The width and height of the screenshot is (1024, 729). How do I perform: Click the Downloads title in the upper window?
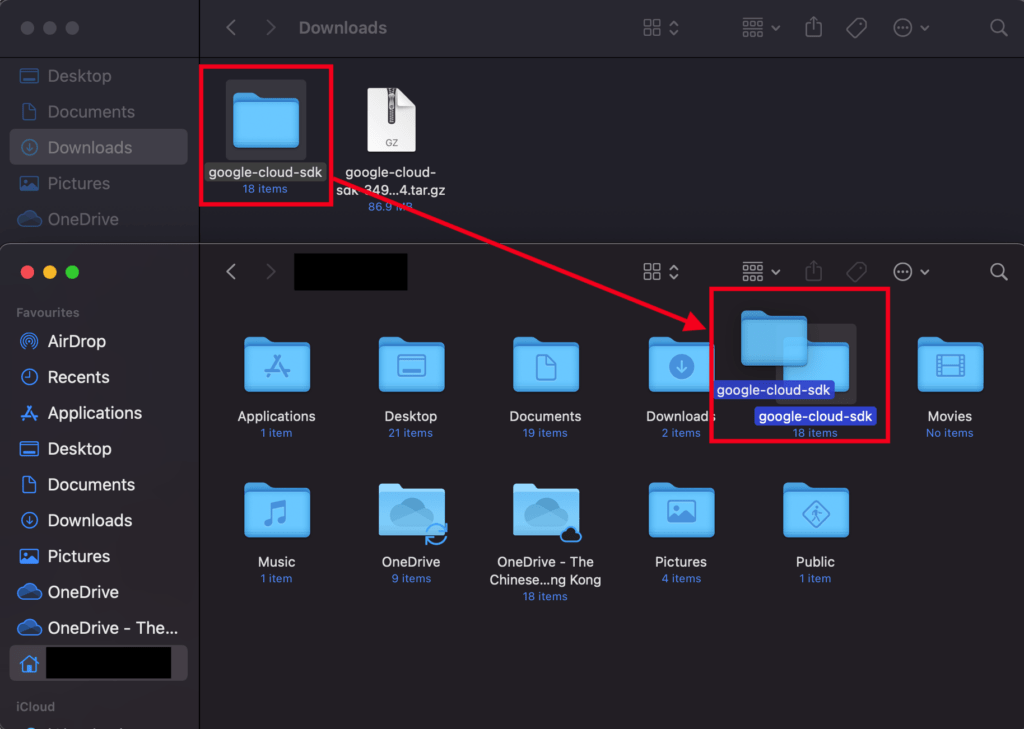pyautogui.click(x=342, y=28)
